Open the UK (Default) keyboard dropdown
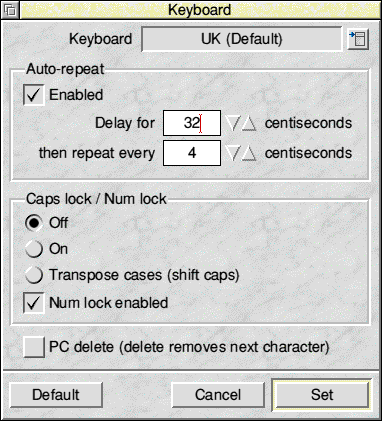Image resolution: width=382 pixels, height=421 pixels. [x=242, y=39]
